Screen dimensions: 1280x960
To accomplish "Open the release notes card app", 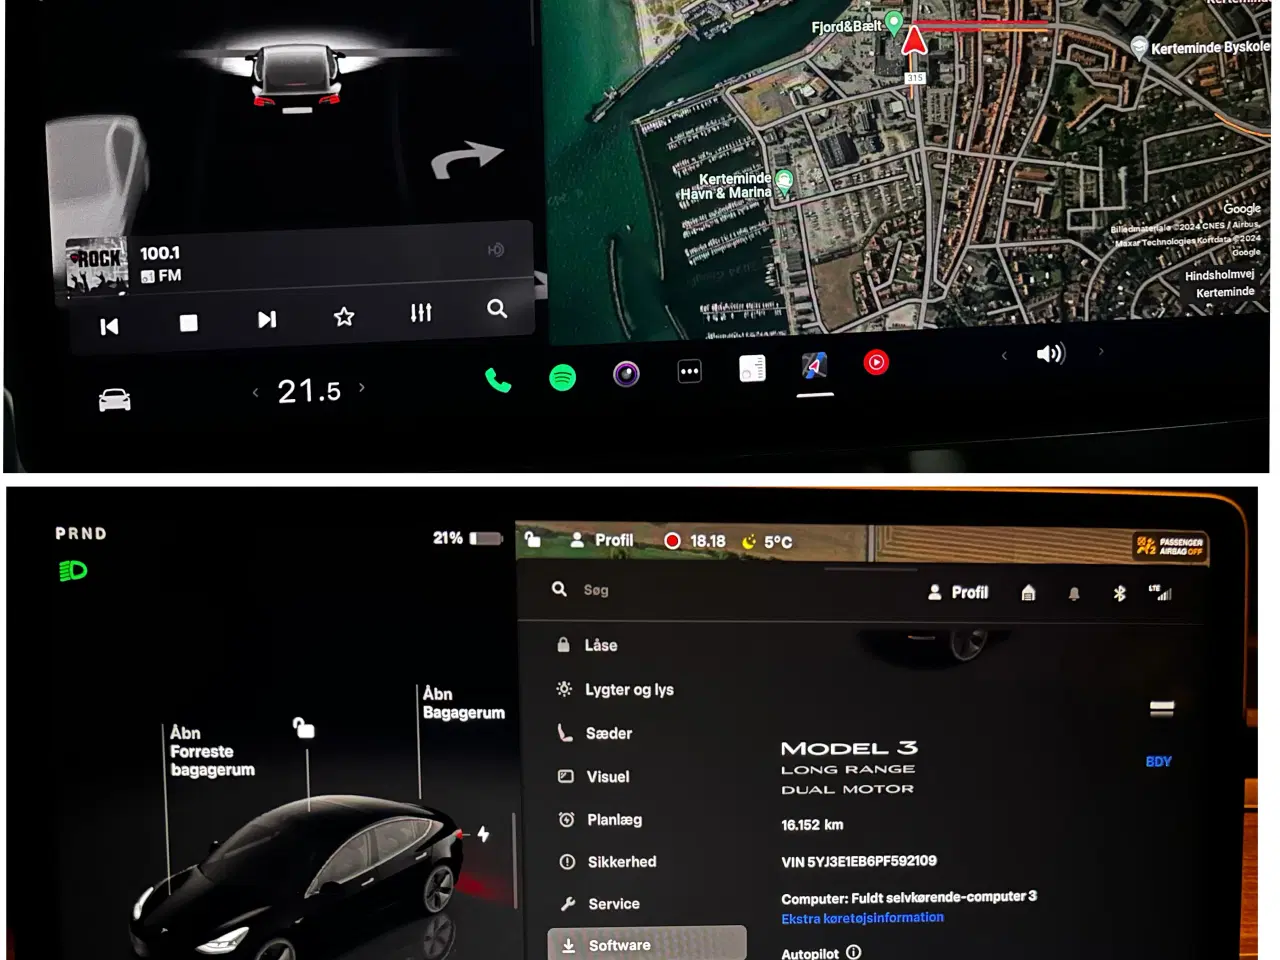I will tap(752, 369).
